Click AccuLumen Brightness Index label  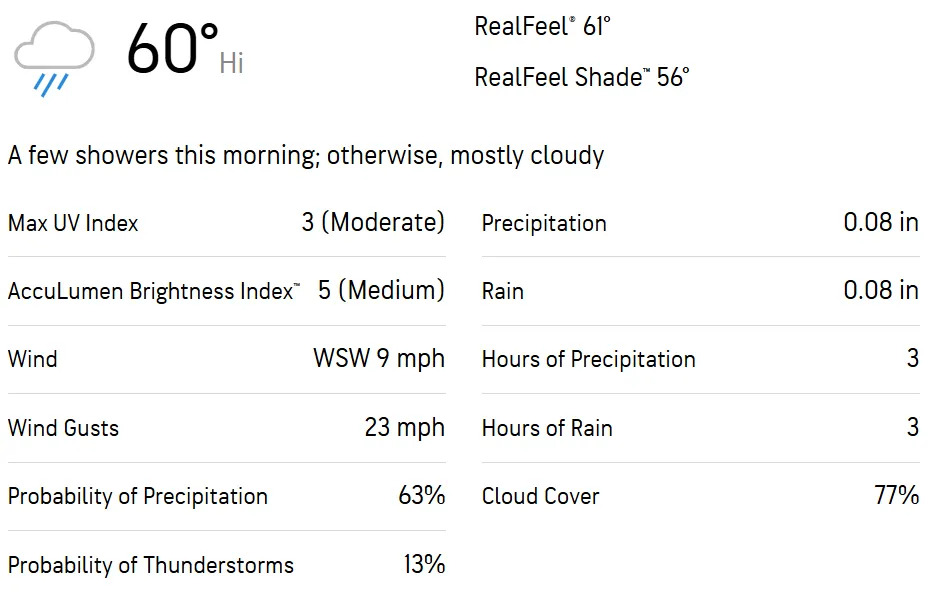pyautogui.click(x=153, y=291)
